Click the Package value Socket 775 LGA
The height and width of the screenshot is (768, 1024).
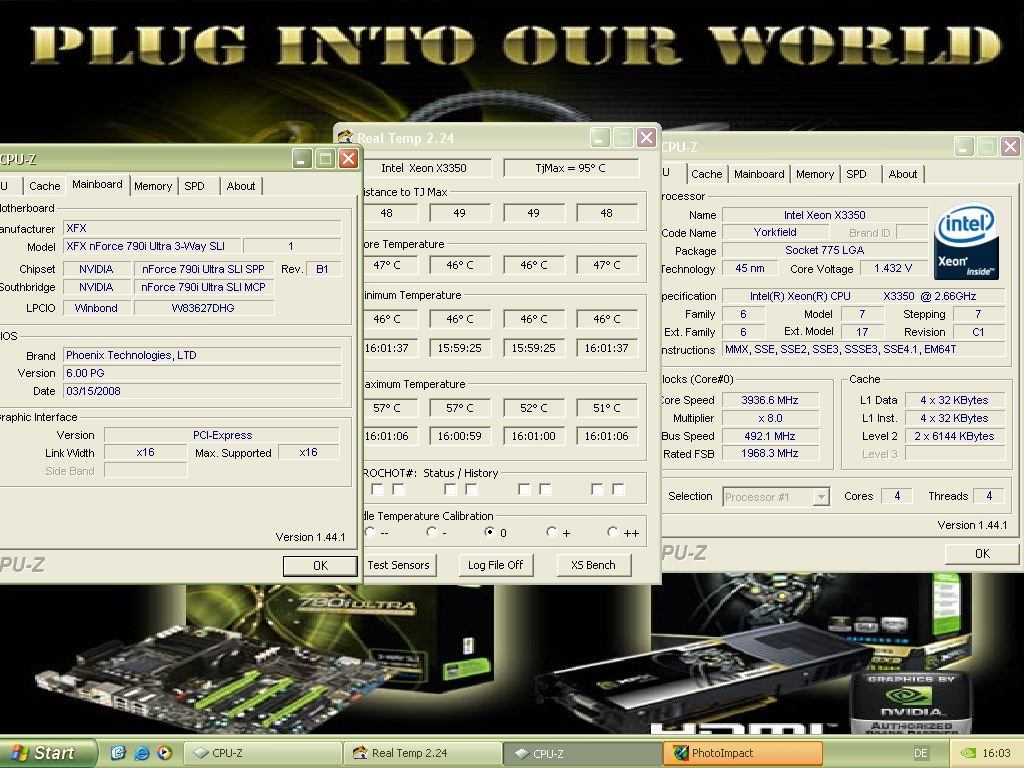(824, 250)
